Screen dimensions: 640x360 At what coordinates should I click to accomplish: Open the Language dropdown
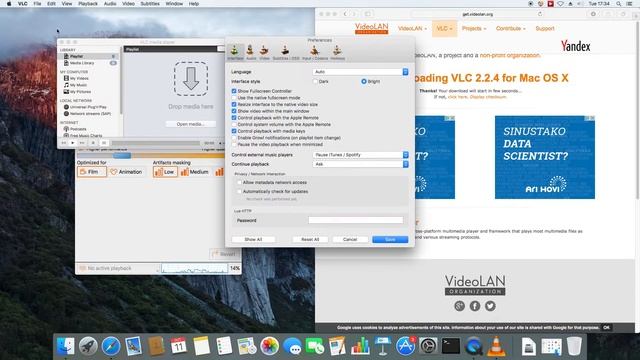[360, 72]
